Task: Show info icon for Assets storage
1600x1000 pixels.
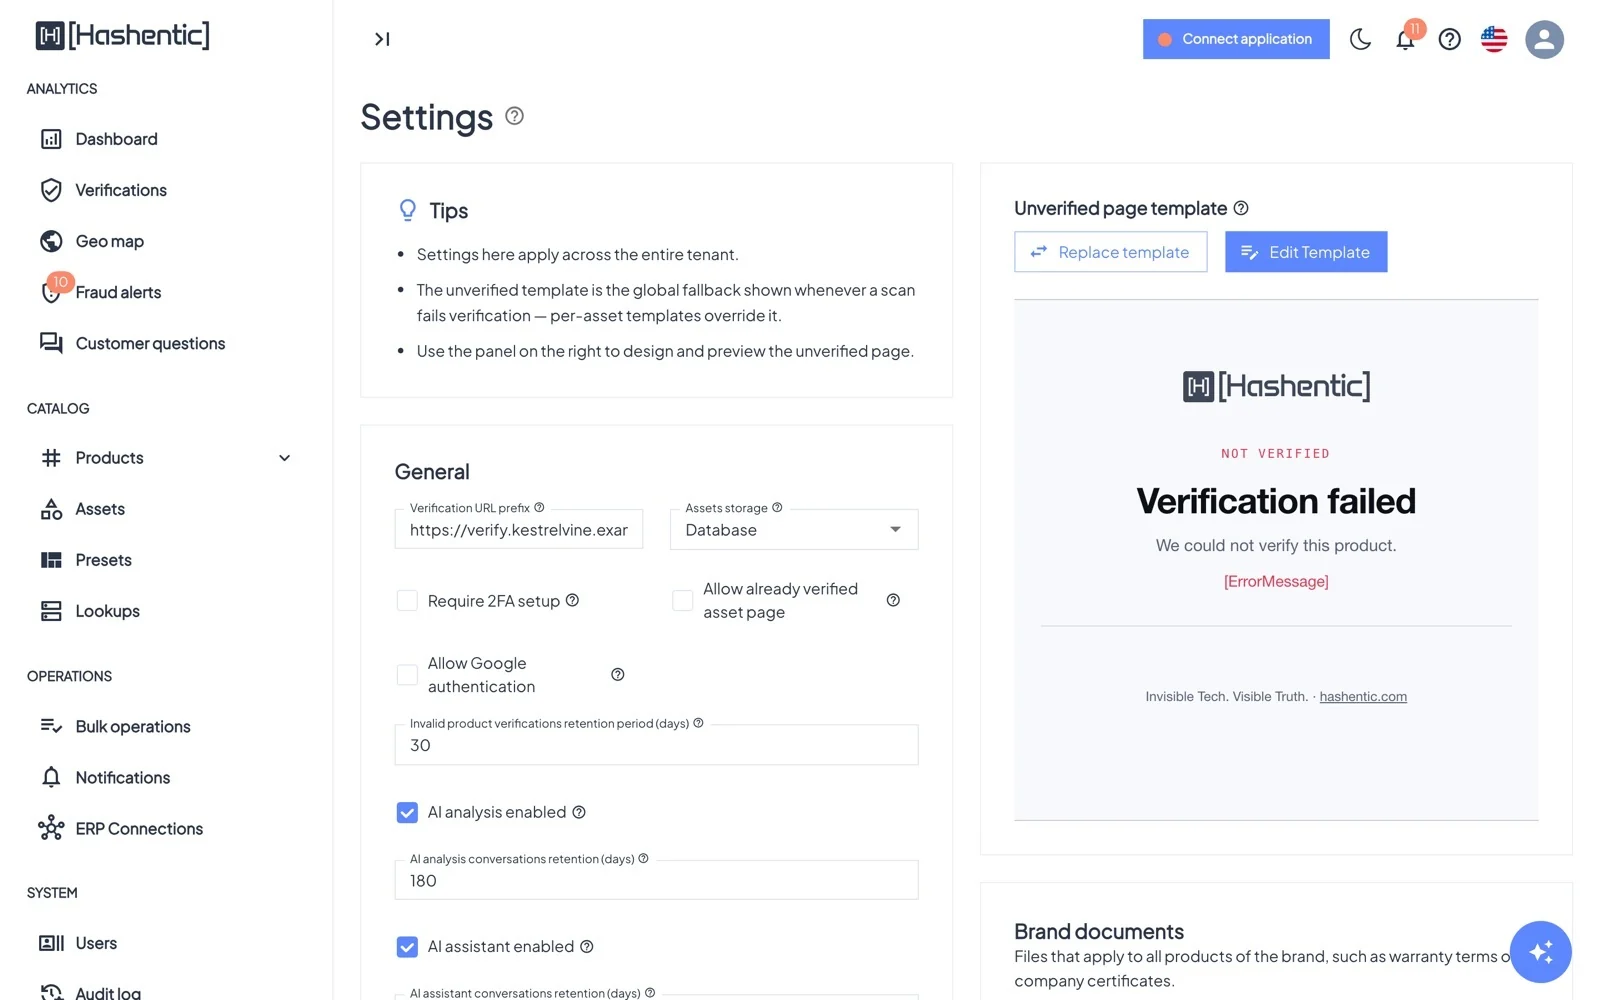Action: coord(777,507)
